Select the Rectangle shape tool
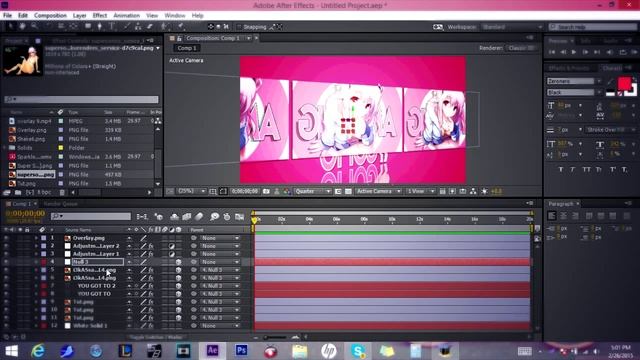The image size is (640, 360). [x=88, y=27]
